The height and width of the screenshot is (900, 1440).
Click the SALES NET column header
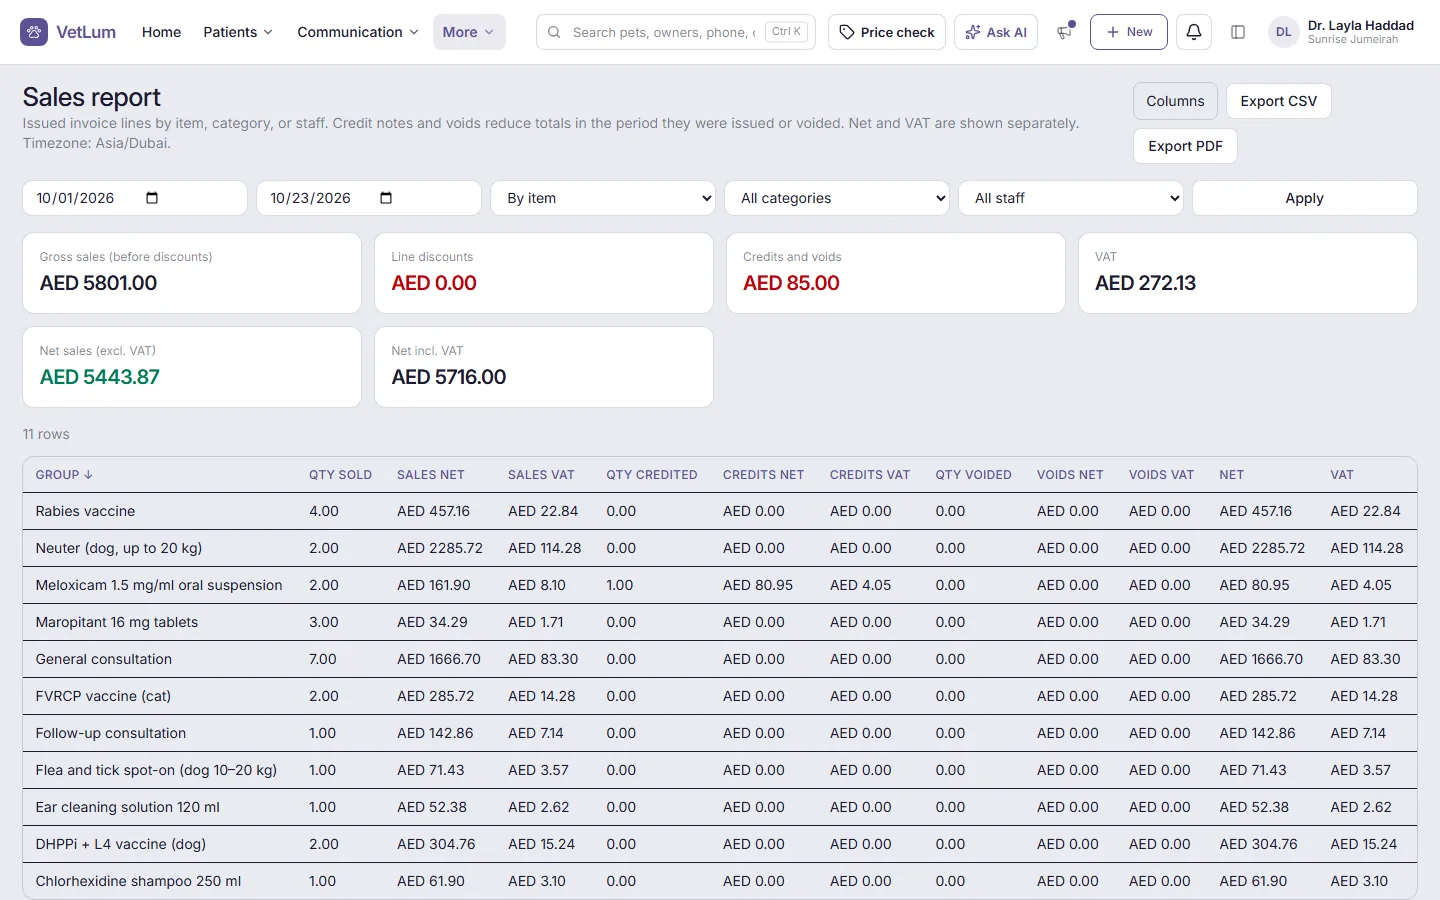[x=431, y=475]
